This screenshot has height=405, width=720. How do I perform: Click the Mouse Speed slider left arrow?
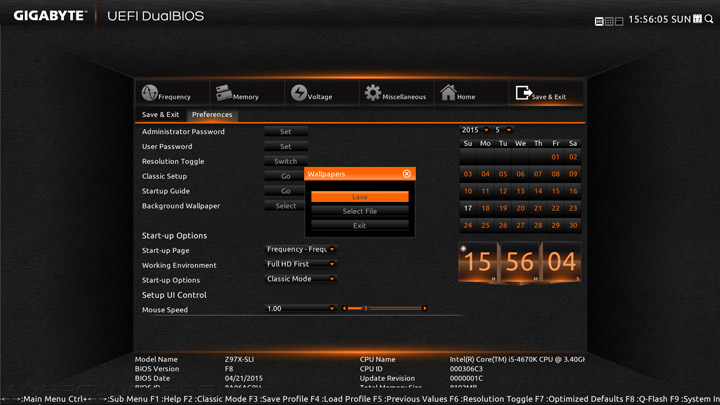click(344, 309)
